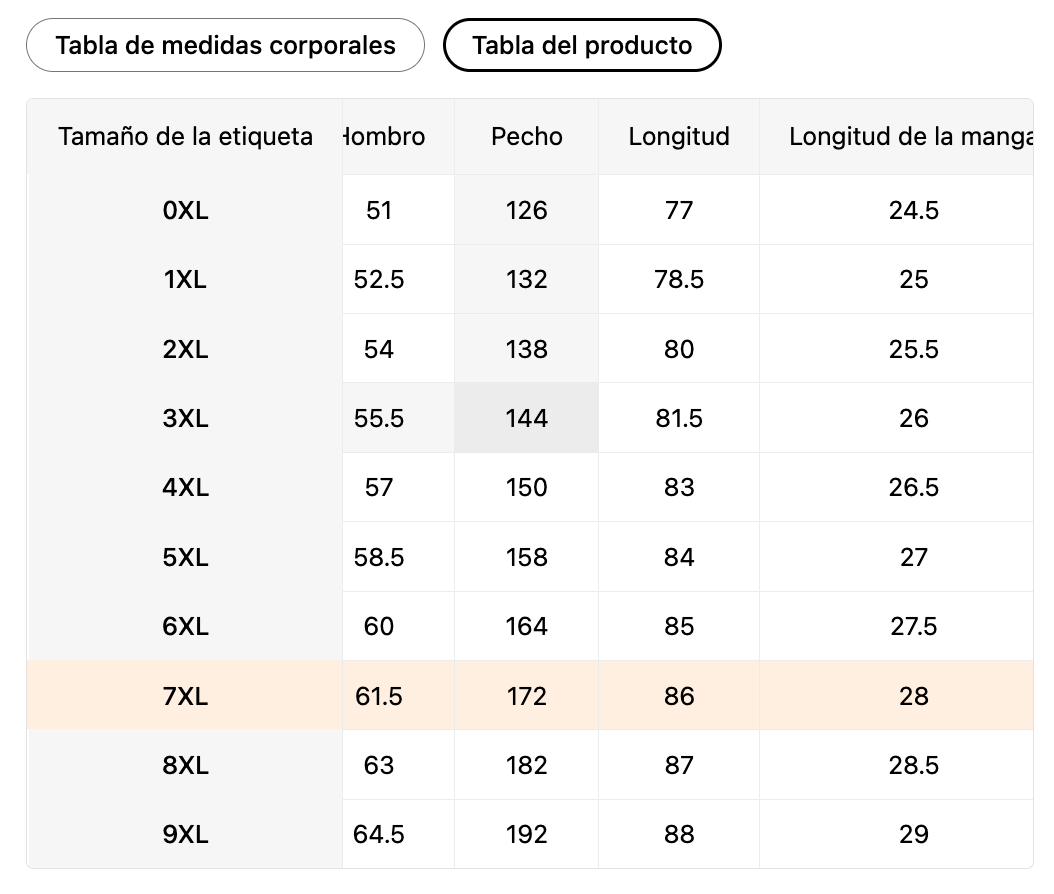1054x894 pixels.
Task: Click the shaded 144 chest cell
Action: point(526,418)
